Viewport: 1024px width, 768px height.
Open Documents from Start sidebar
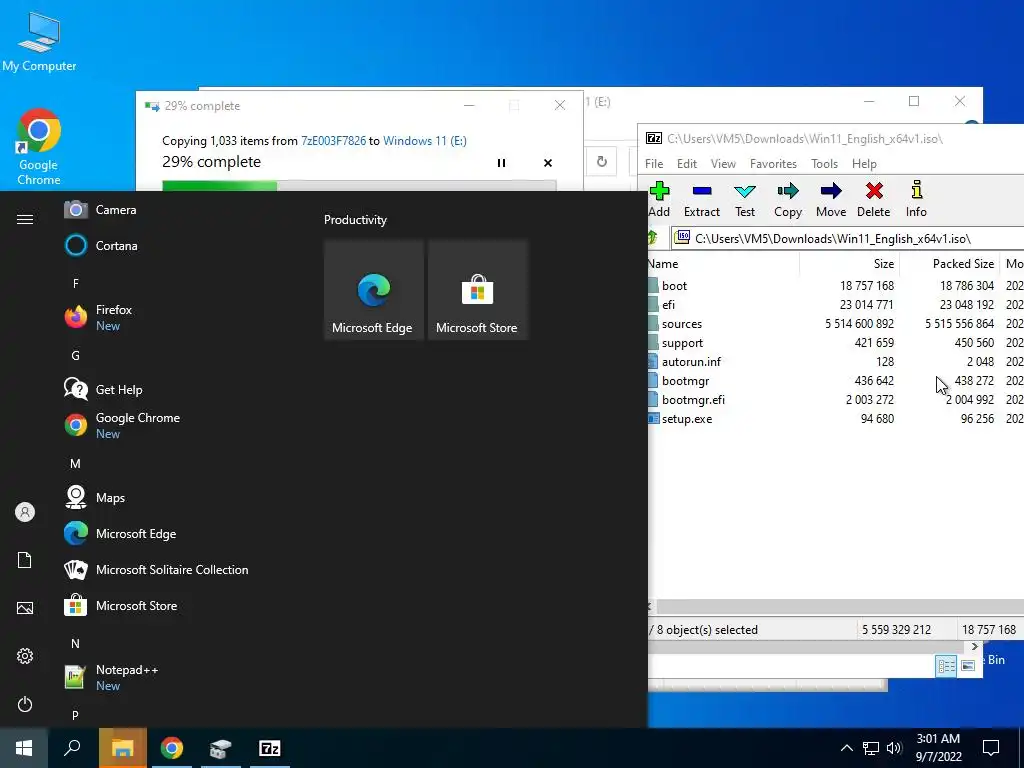(x=25, y=560)
